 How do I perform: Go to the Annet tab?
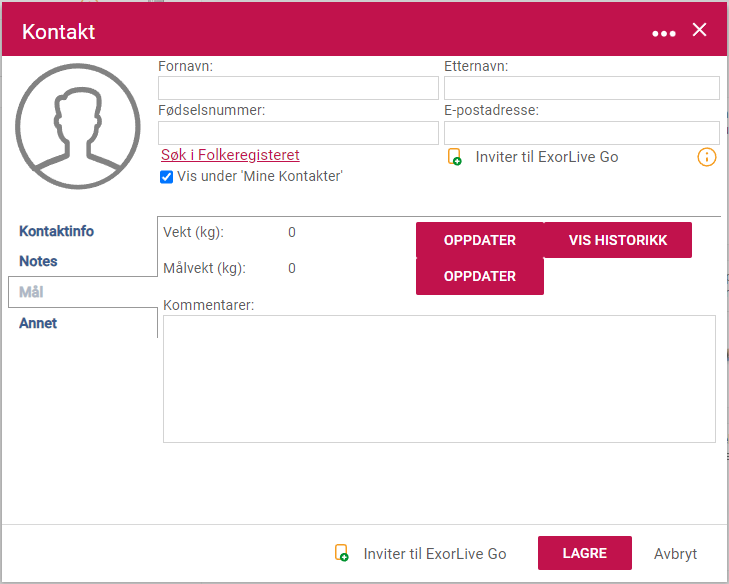[38, 323]
